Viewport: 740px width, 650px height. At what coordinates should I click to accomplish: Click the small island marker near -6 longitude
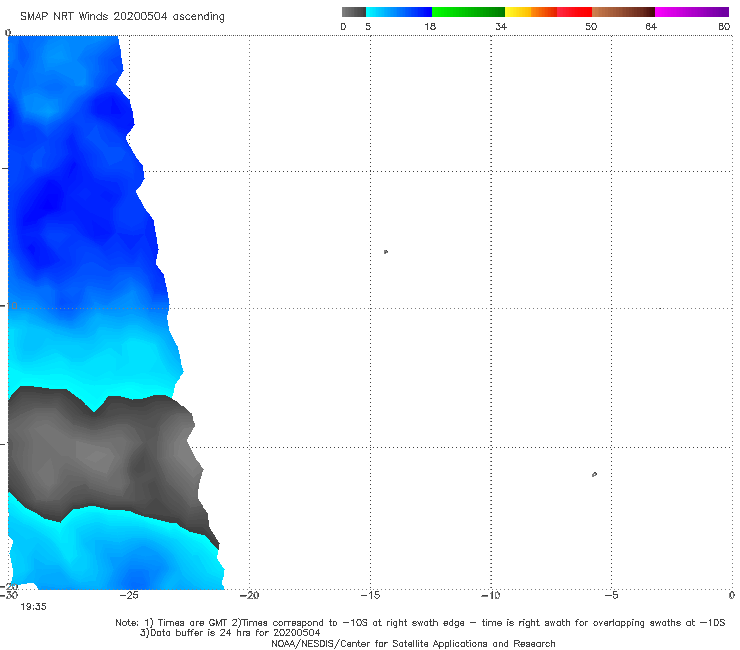[x=594, y=474]
